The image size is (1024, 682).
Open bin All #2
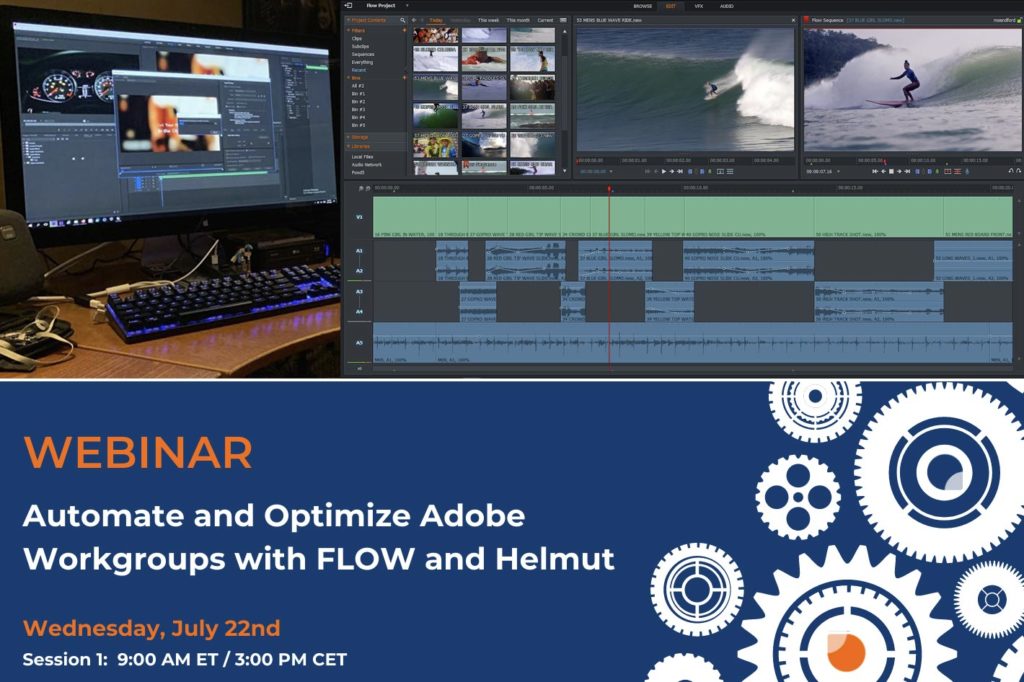click(358, 86)
